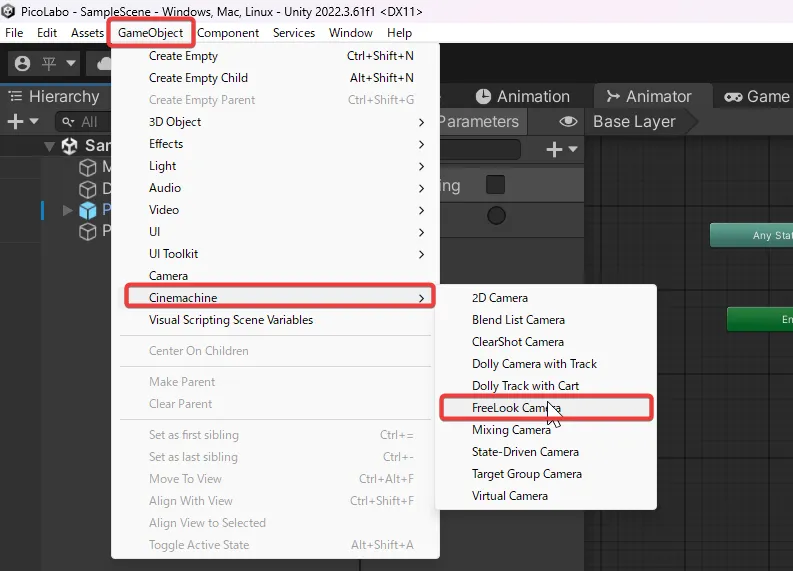Select FreeLook Camera
Screen dimensions: 793x571
coord(546,408)
